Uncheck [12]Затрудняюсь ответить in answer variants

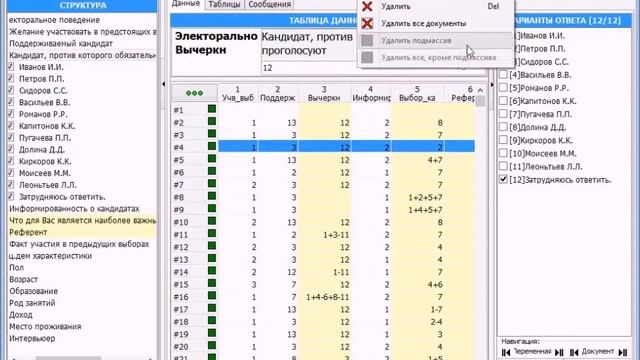click(503, 179)
